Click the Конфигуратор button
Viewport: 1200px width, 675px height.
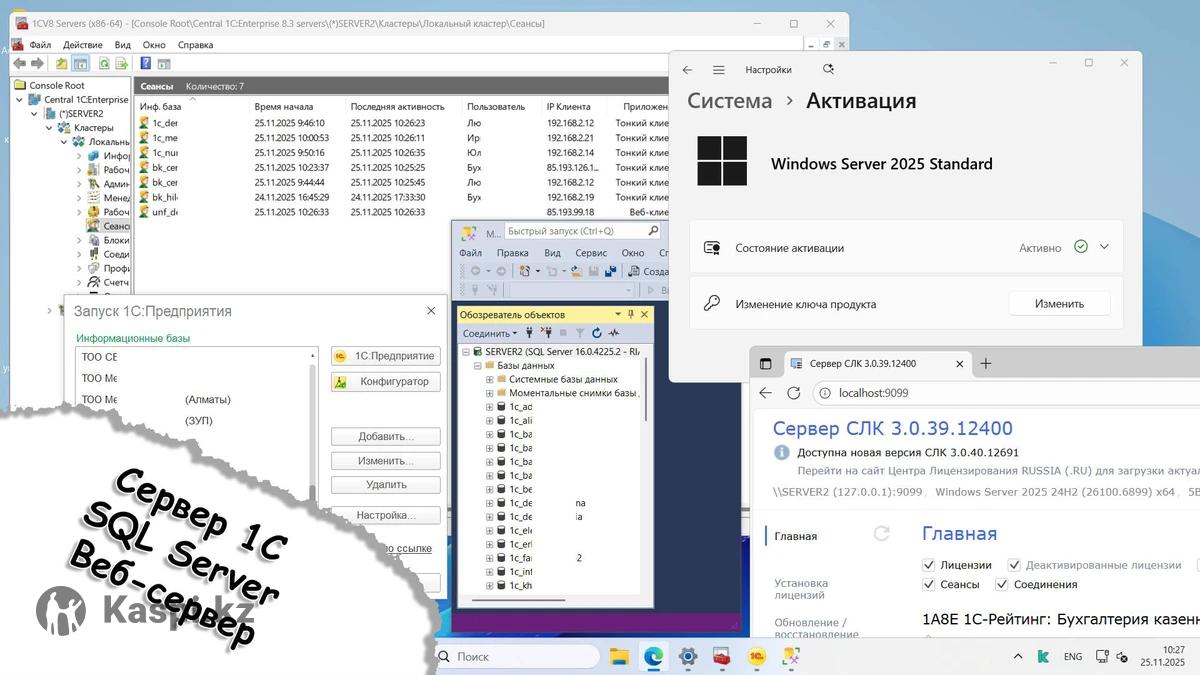tap(386, 382)
